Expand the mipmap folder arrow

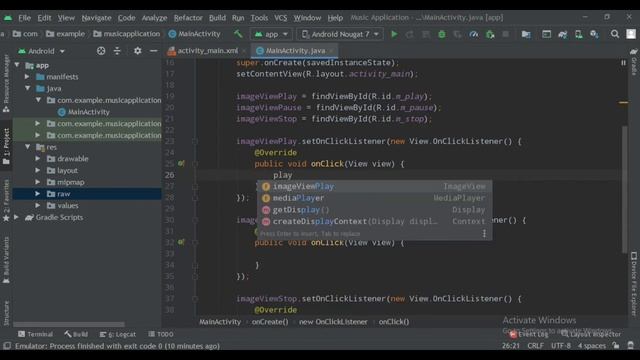pyautogui.click(x=38, y=182)
